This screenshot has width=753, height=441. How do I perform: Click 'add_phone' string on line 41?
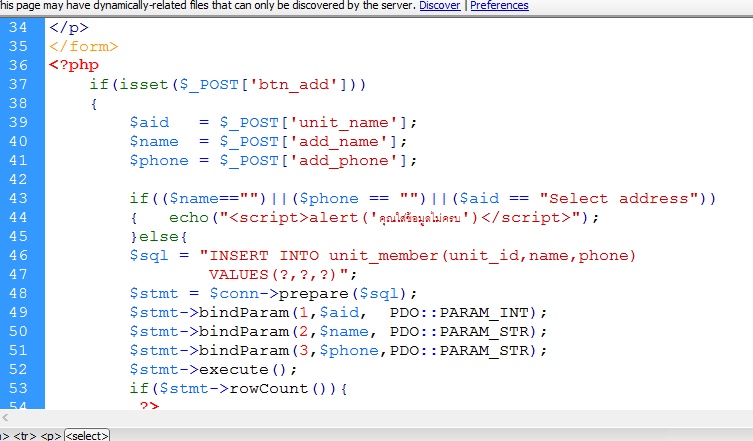[344, 160]
